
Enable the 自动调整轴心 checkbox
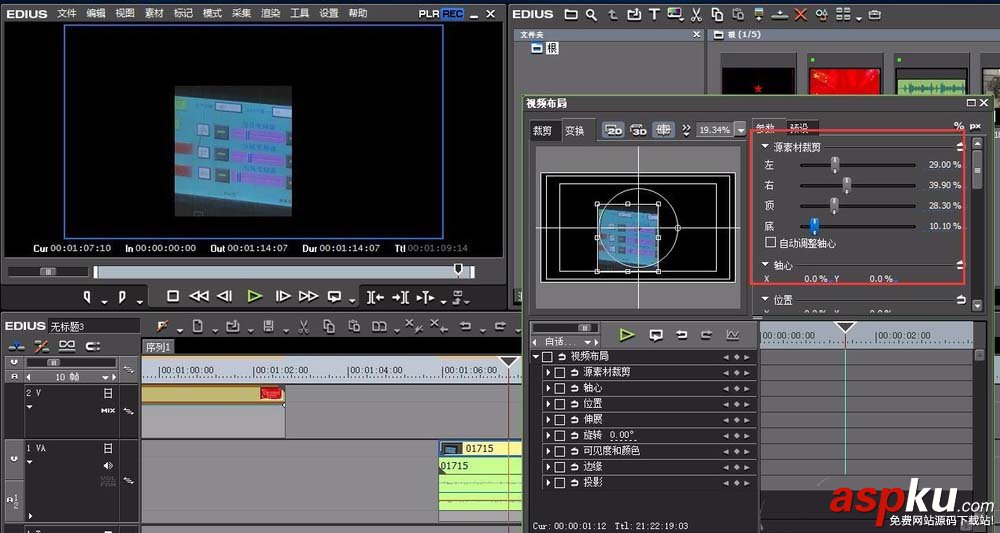pos(770,242)
